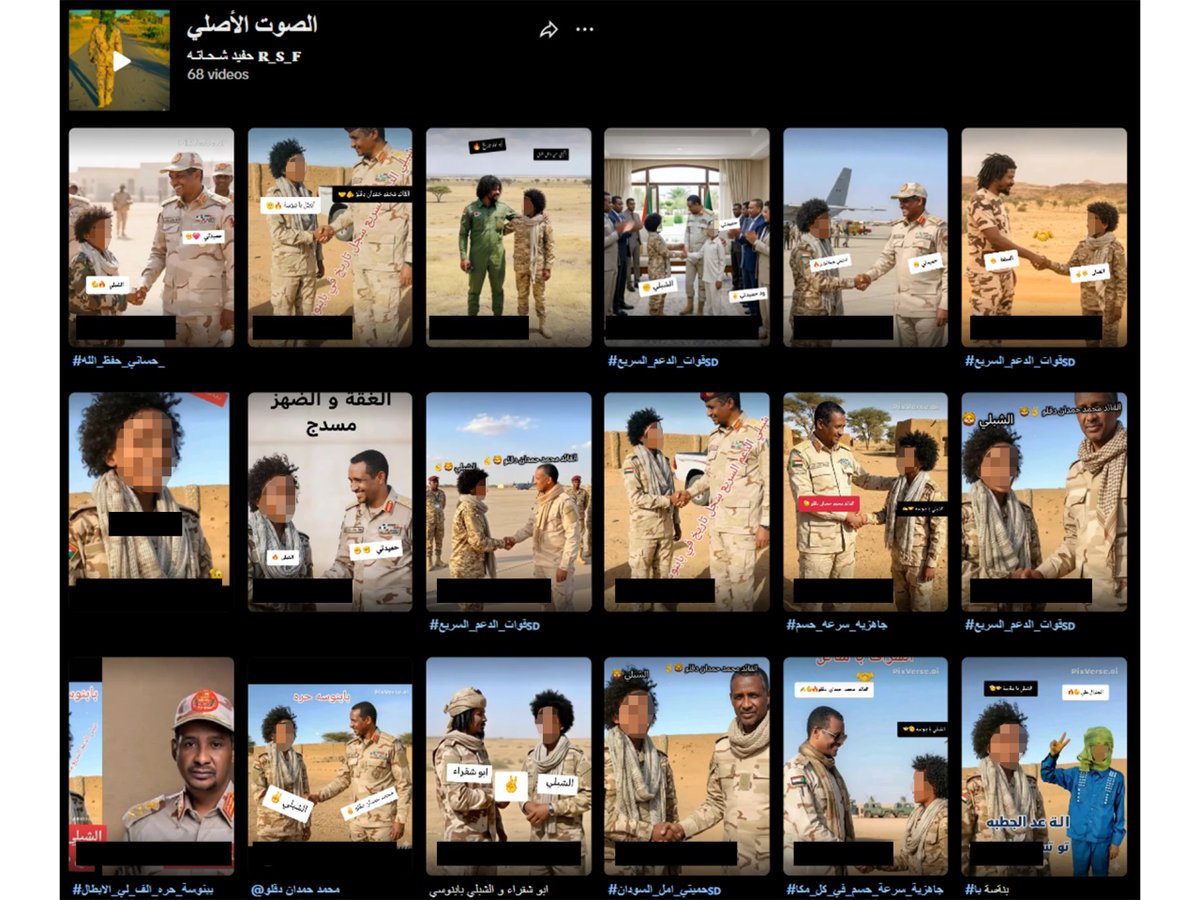Open video with large مسدج heading text
The height and width of the screenshot is (900, 1200).
pyautogui.click(x=330, y=501)
